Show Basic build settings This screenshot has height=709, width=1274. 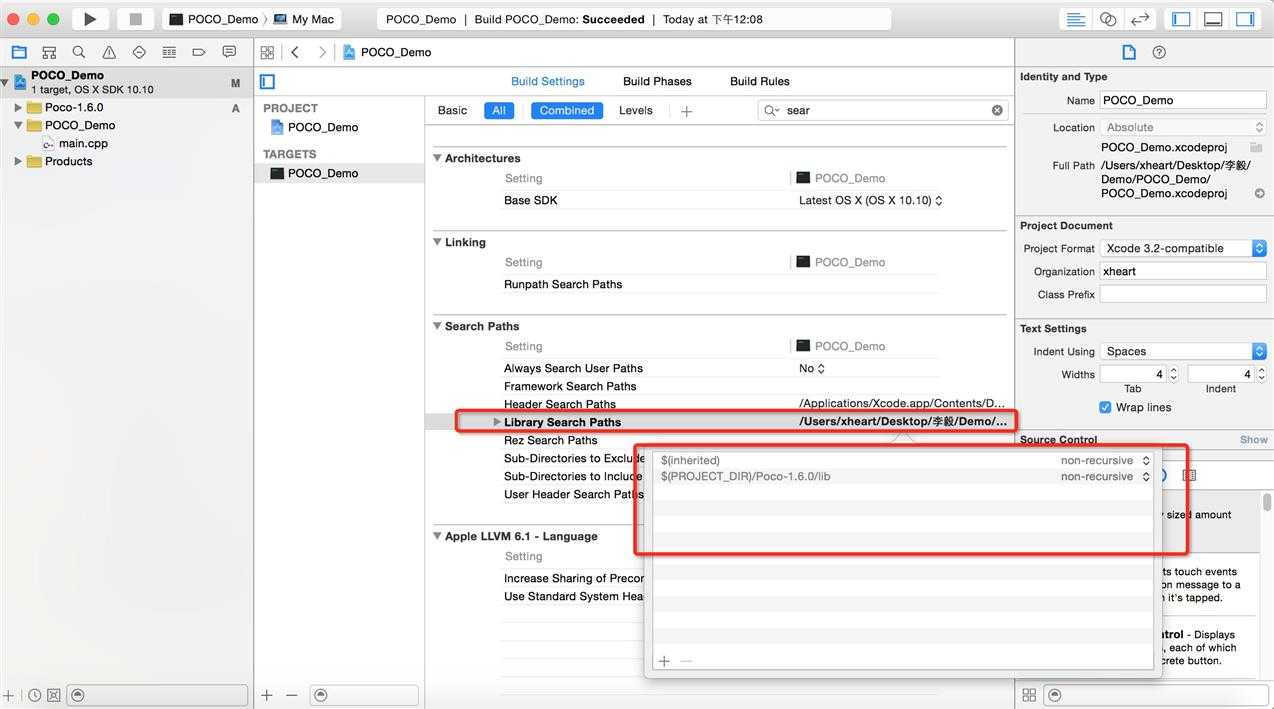[x=452, y=110]
